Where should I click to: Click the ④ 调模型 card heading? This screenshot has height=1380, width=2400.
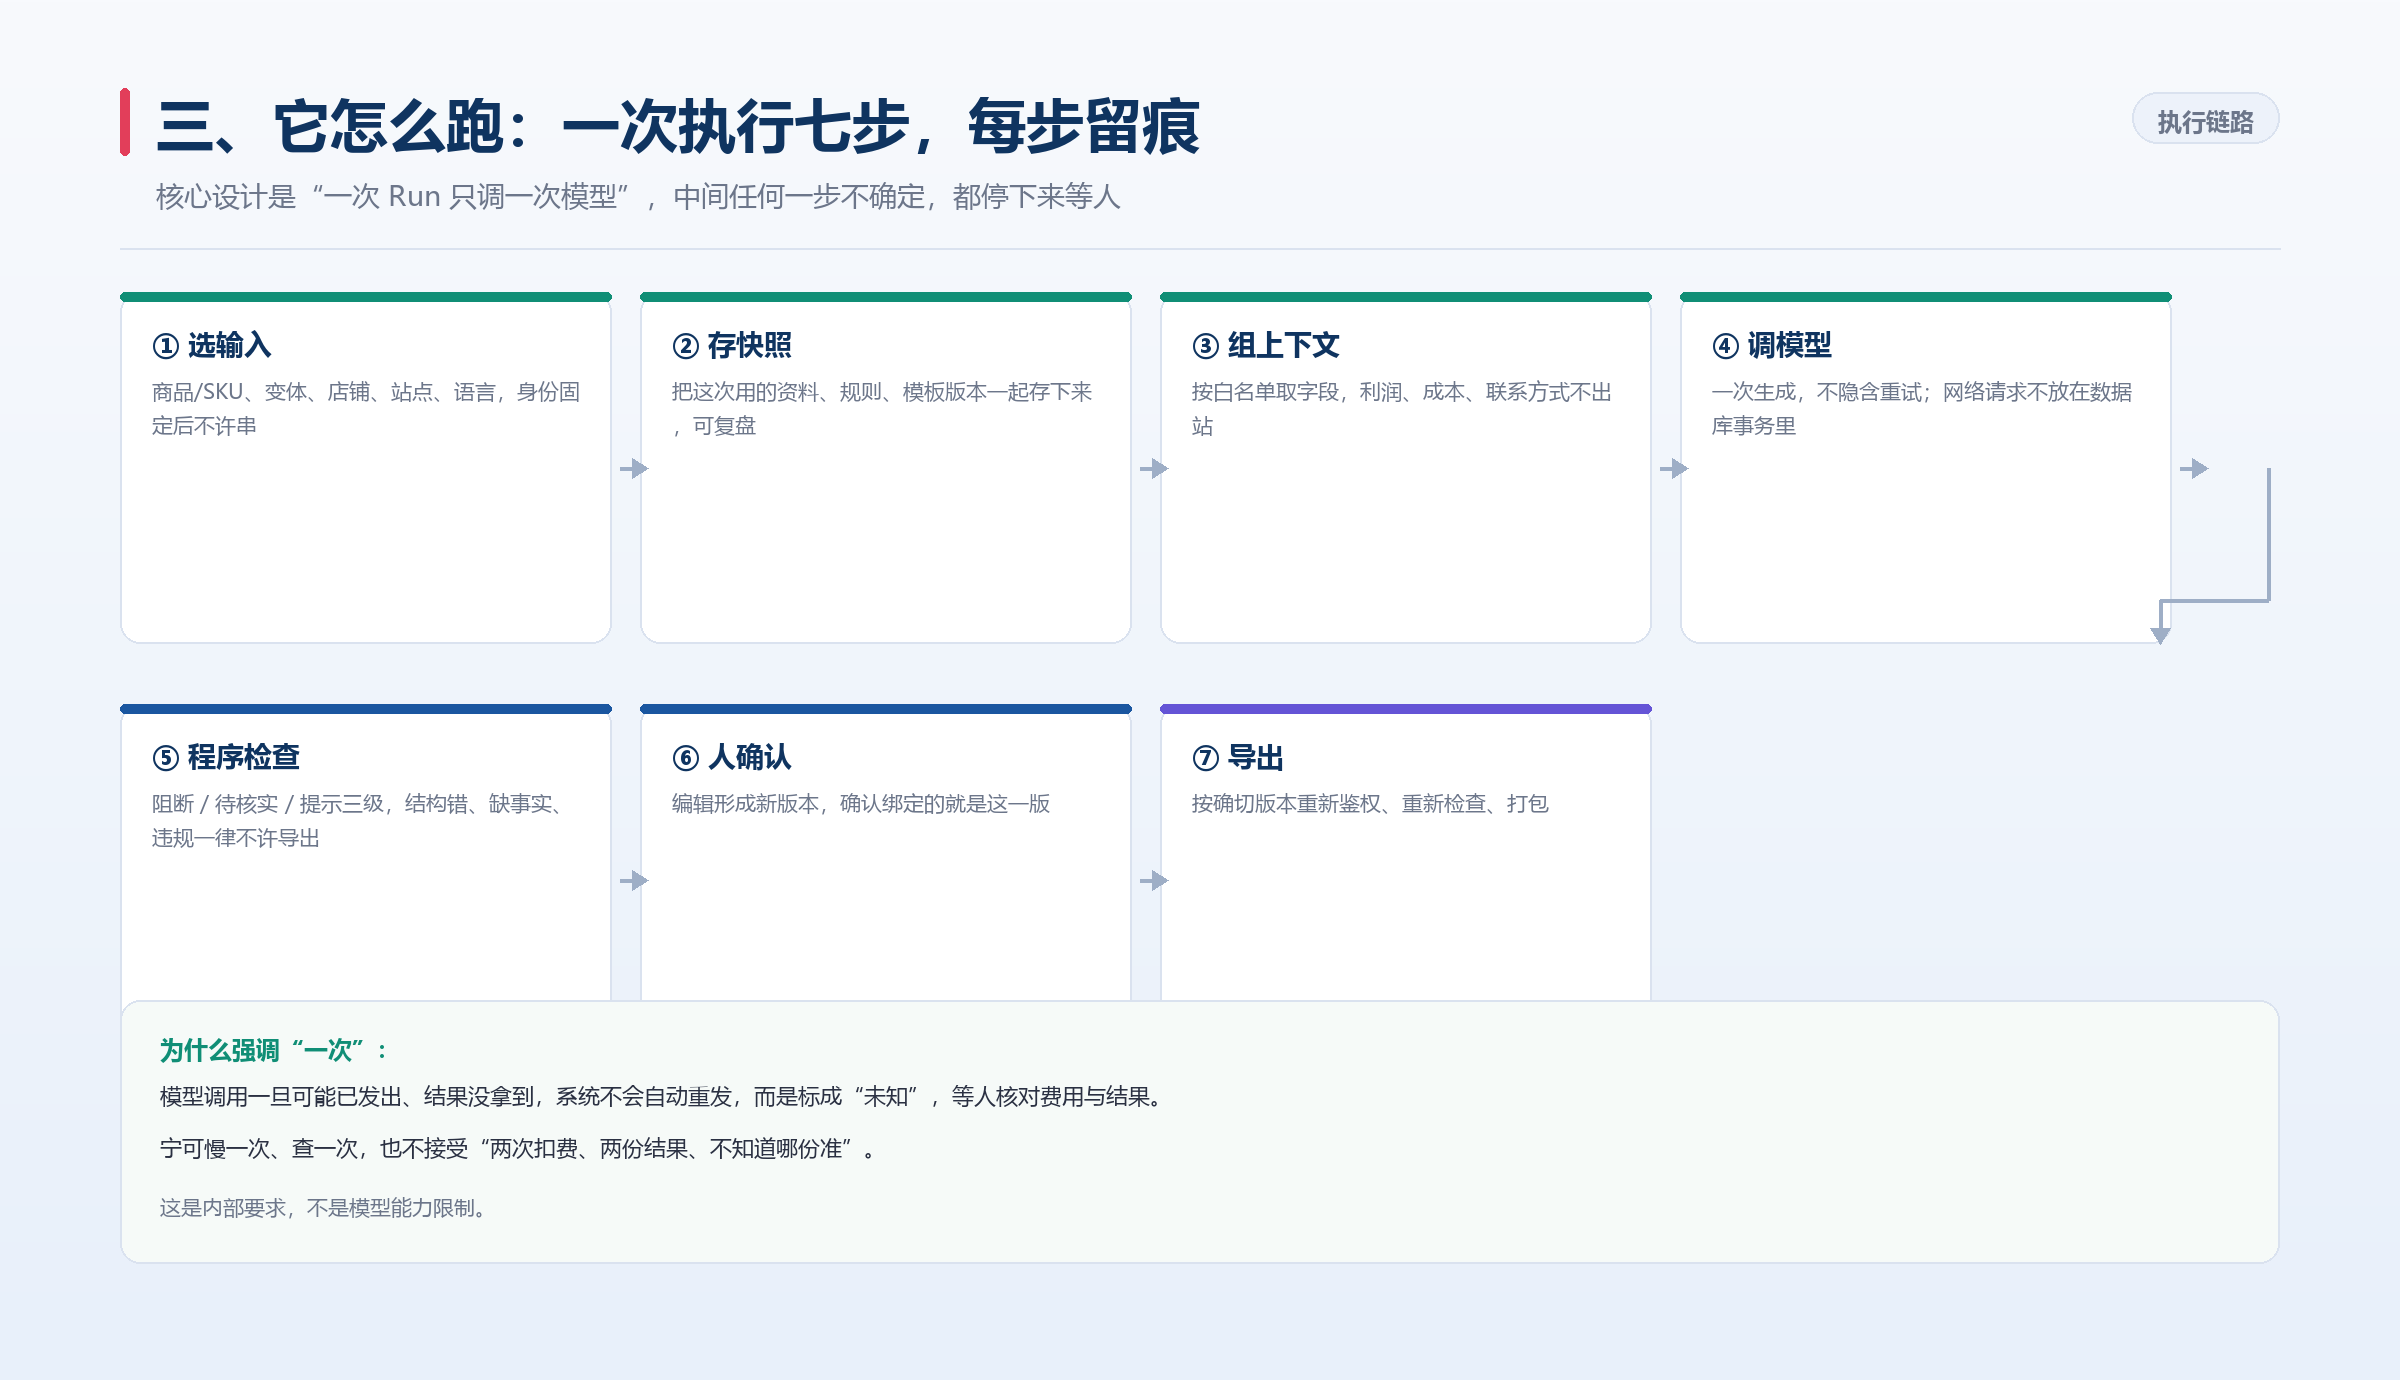[1771, 346]
